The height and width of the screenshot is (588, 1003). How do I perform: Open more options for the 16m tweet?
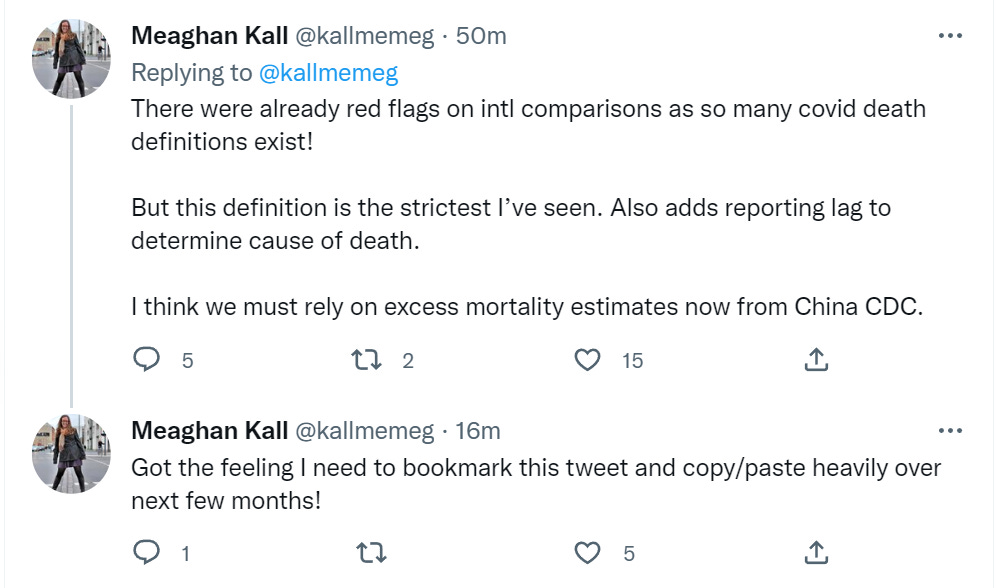coord(950,431)
